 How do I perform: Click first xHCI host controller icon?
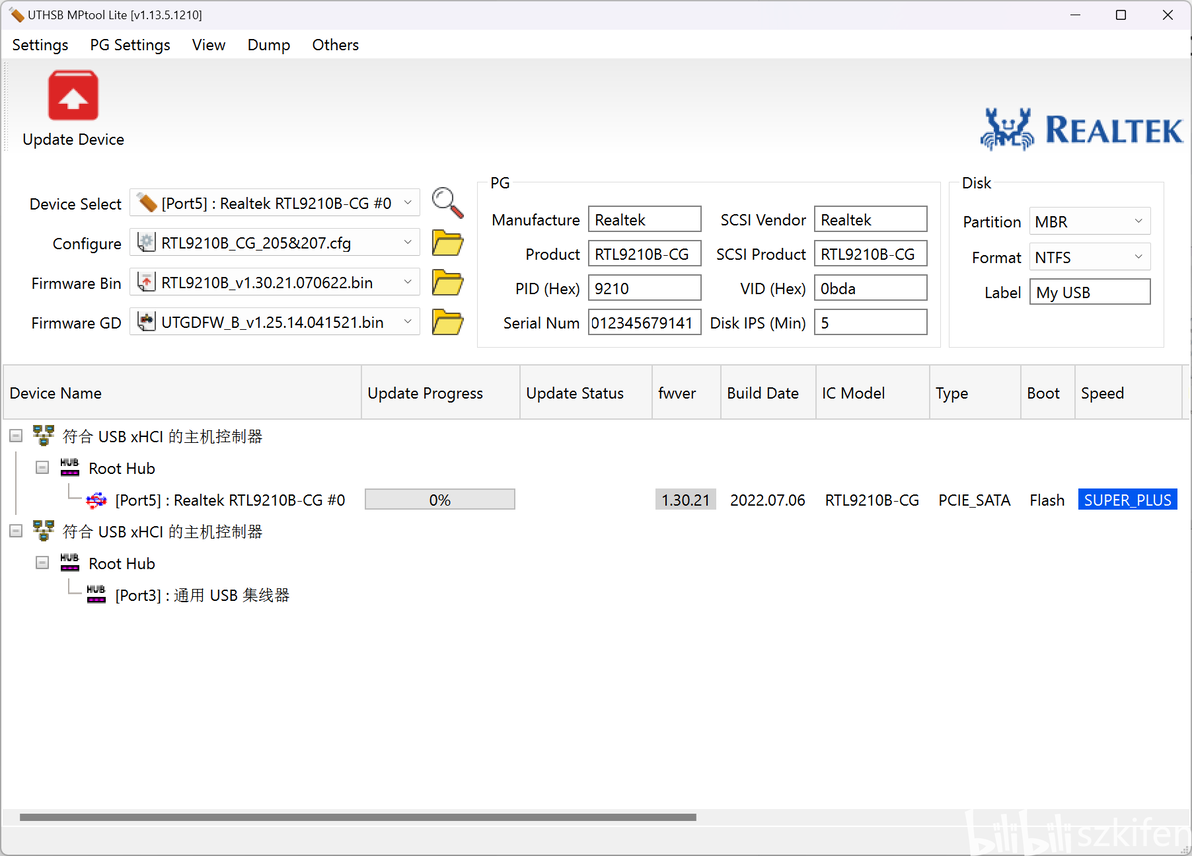point(43,436)
